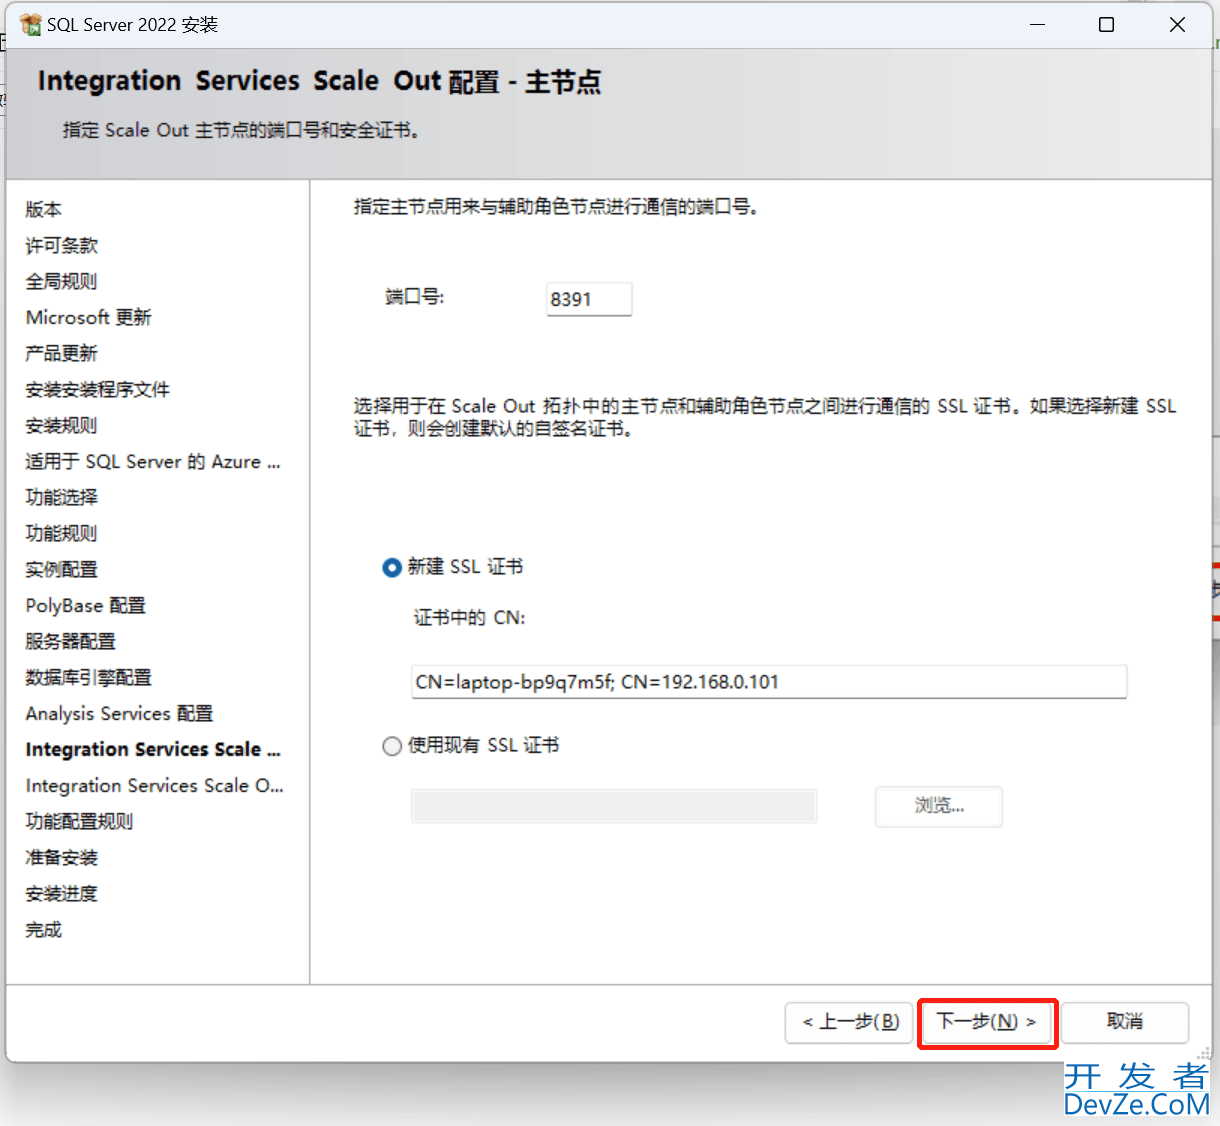This screenshot has width=1220, height=1126.
Task: Select 功能选择 step
Action: tap(62, 497)
